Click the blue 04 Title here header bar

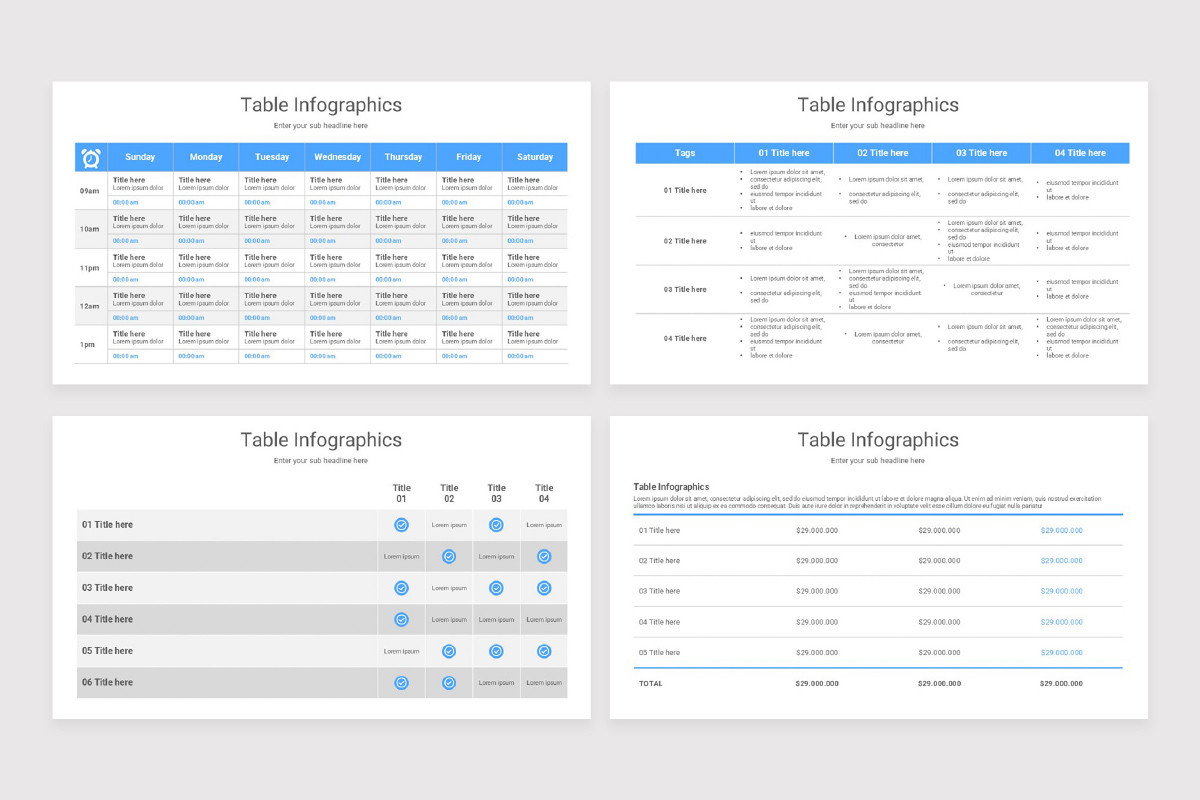[x=1080, y=152]
